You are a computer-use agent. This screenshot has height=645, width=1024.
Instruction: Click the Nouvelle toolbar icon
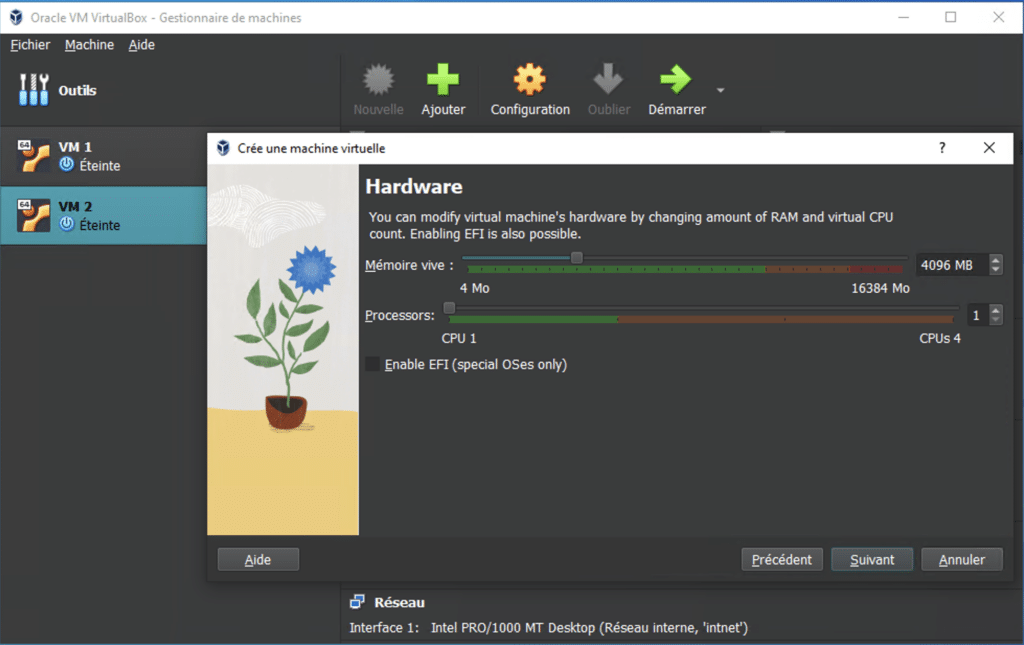click(x=378, y=79)
